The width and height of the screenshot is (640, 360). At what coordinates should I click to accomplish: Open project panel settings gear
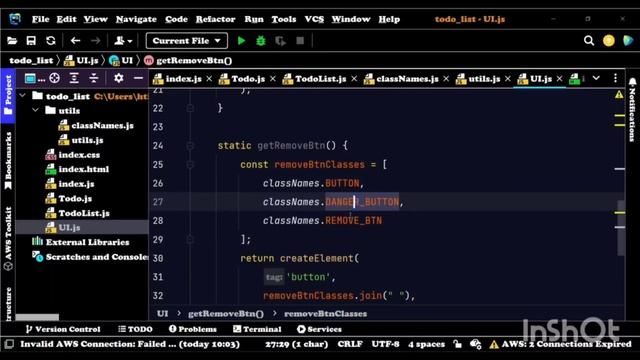tap(118, 78)
